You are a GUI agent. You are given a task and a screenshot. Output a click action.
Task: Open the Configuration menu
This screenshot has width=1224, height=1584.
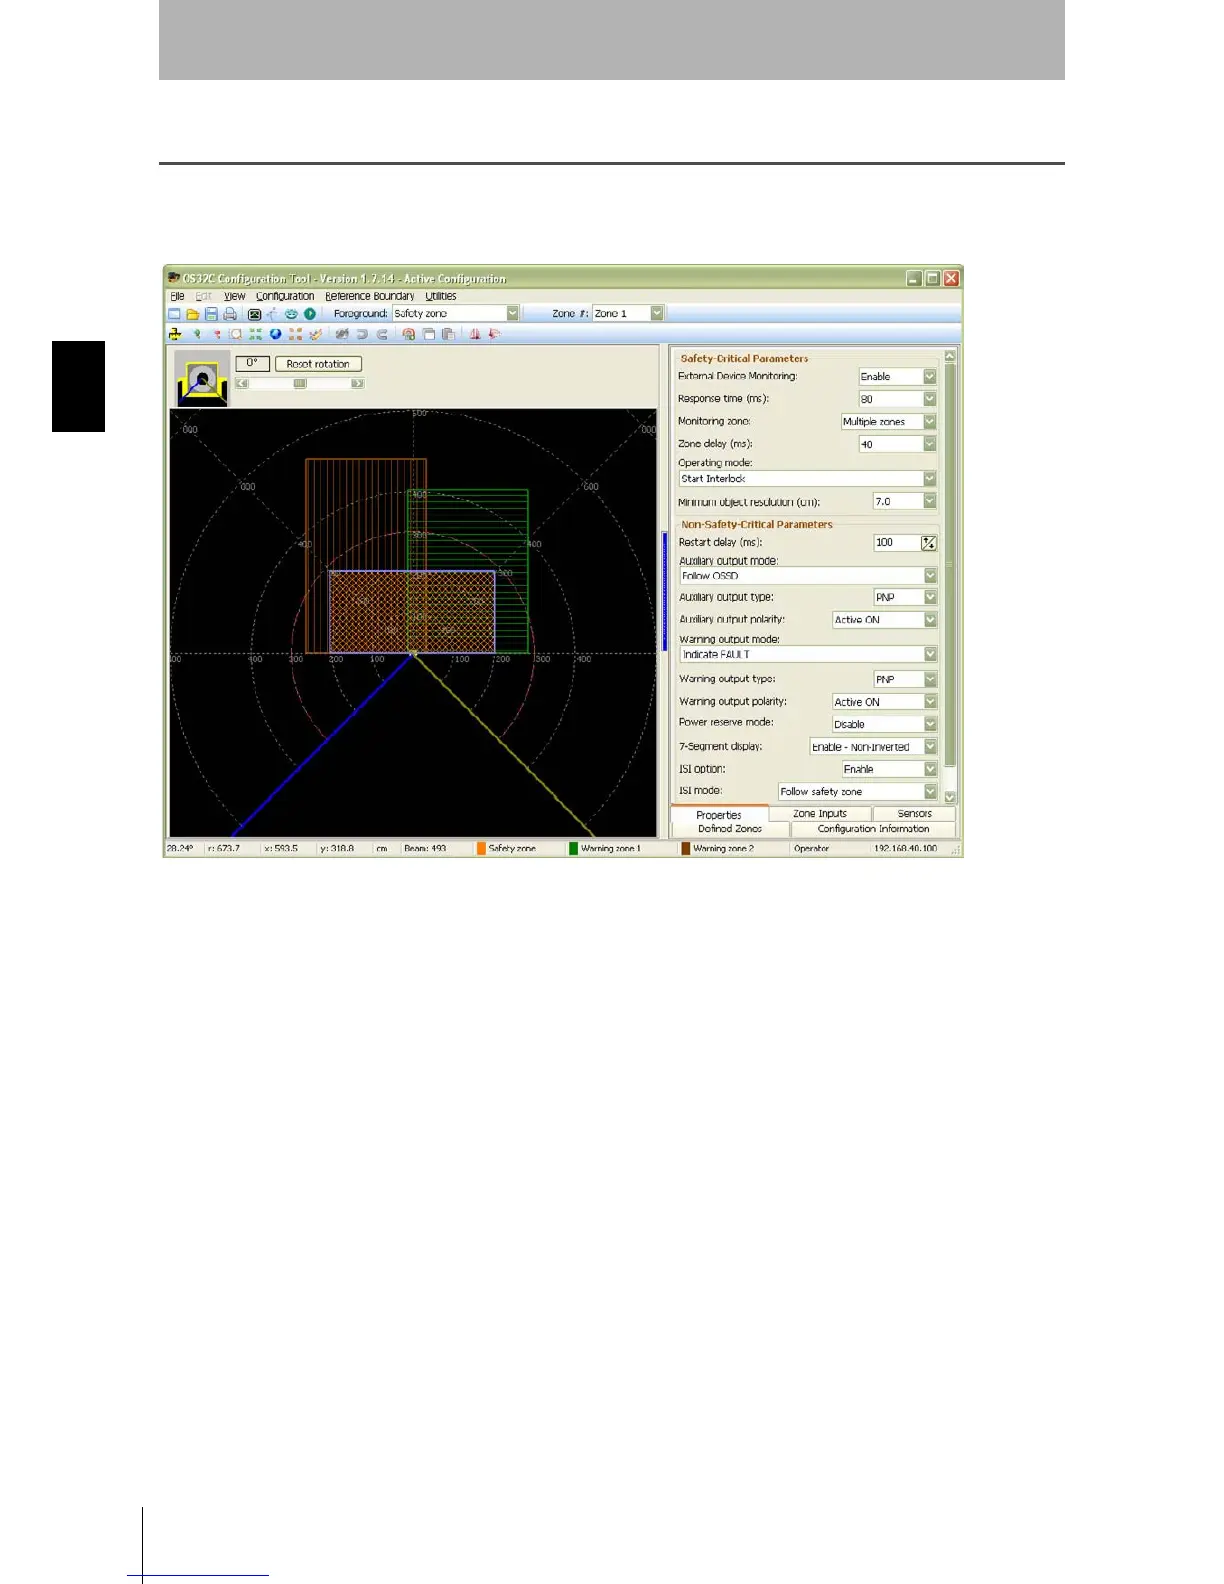tap(285, 296)
